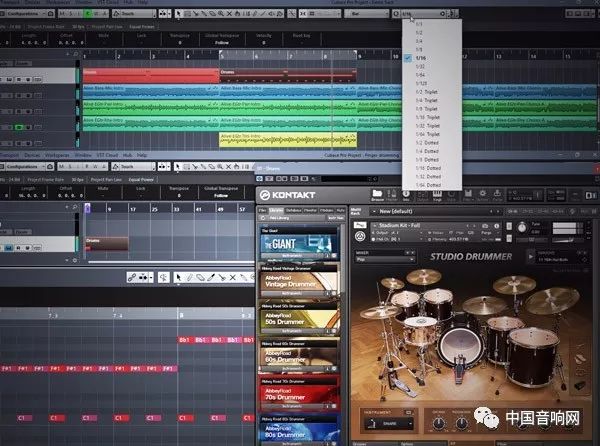Open Touch automation mode dropdown in lower window
The height and width of the screenshot is (446, 600).
(x=134, y=167)
